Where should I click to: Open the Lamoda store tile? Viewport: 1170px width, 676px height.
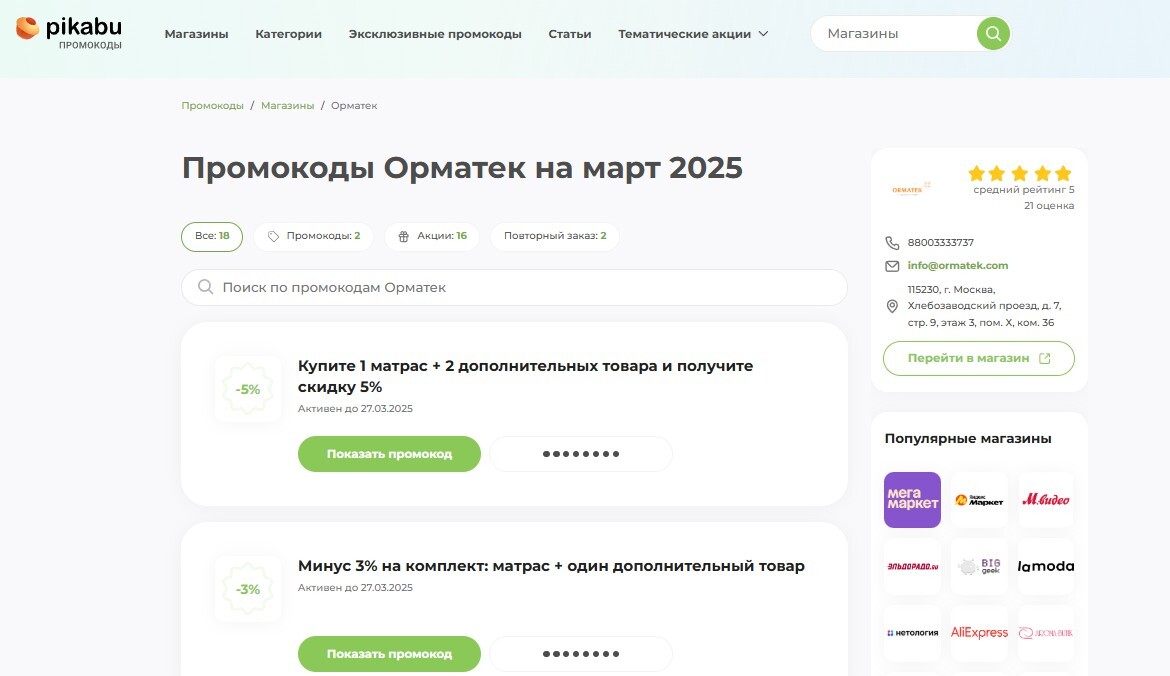point(1046,566)
